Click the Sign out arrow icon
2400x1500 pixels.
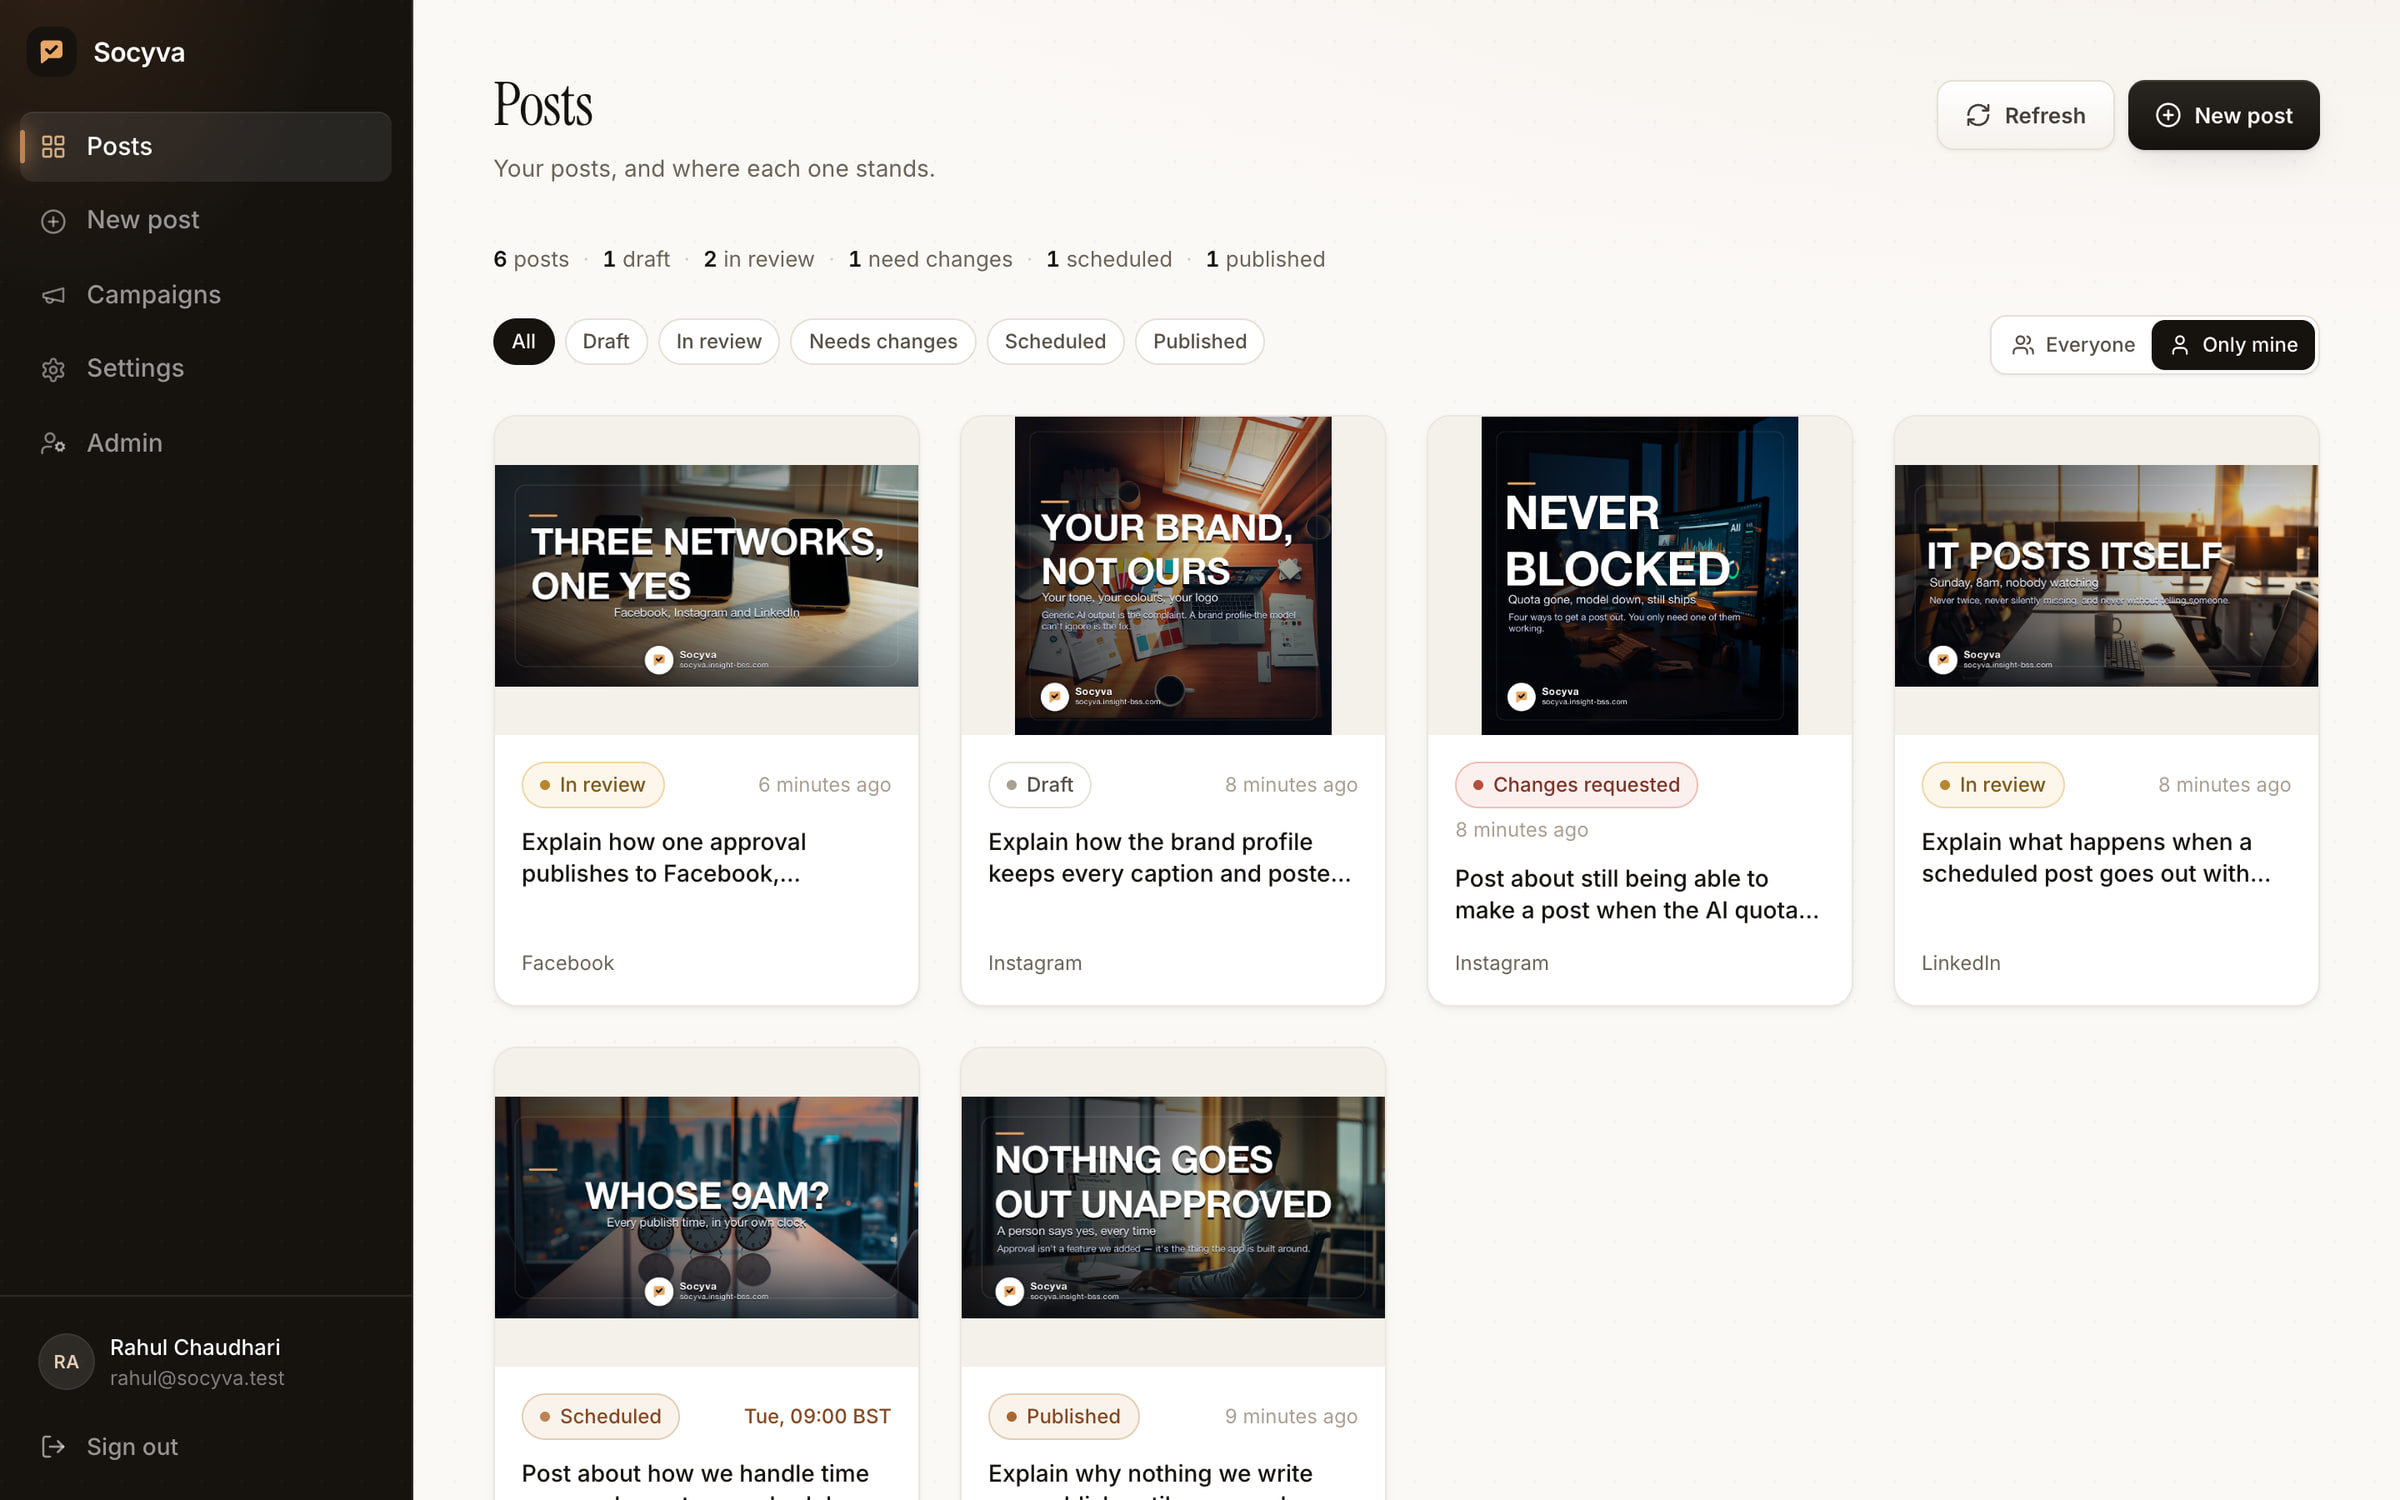point(53,1446)
